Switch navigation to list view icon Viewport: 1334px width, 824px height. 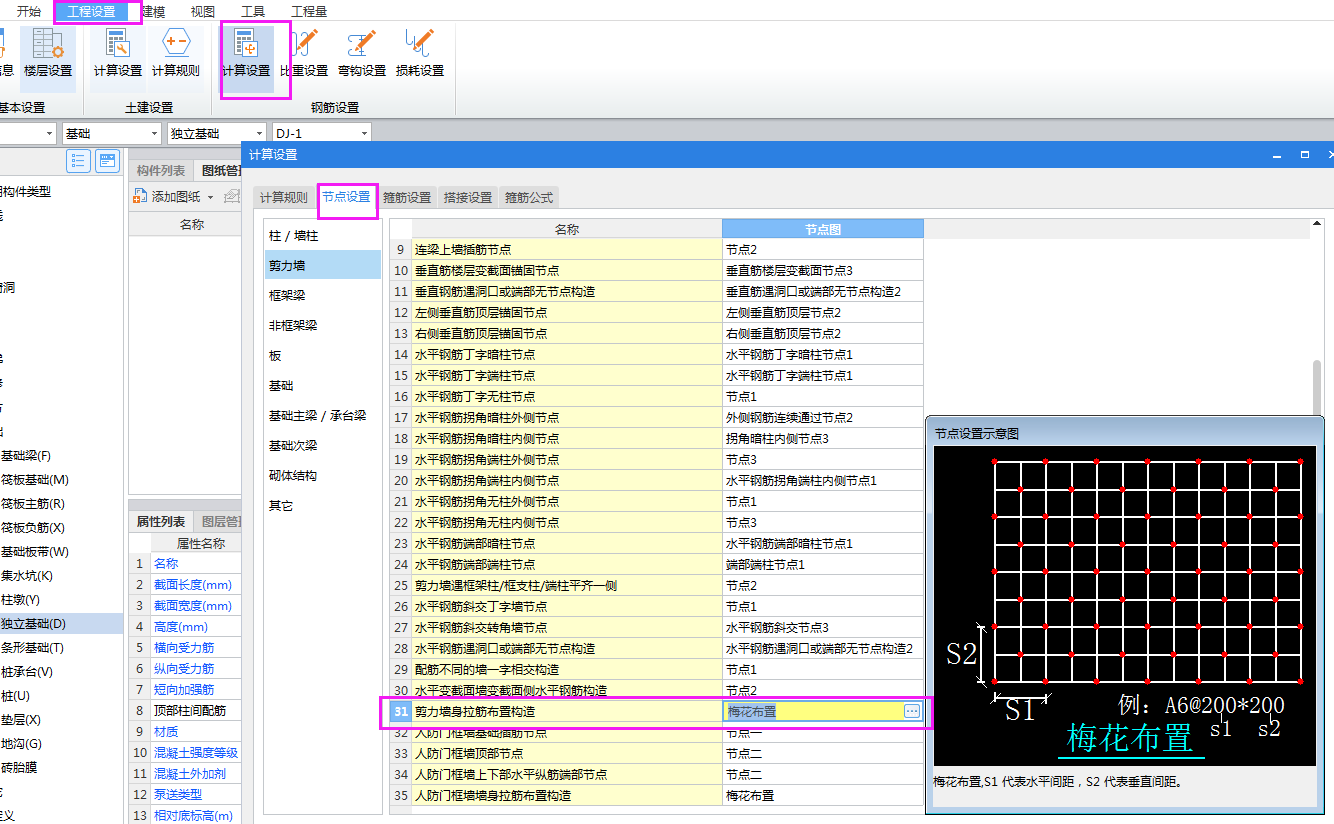(78, 161)
